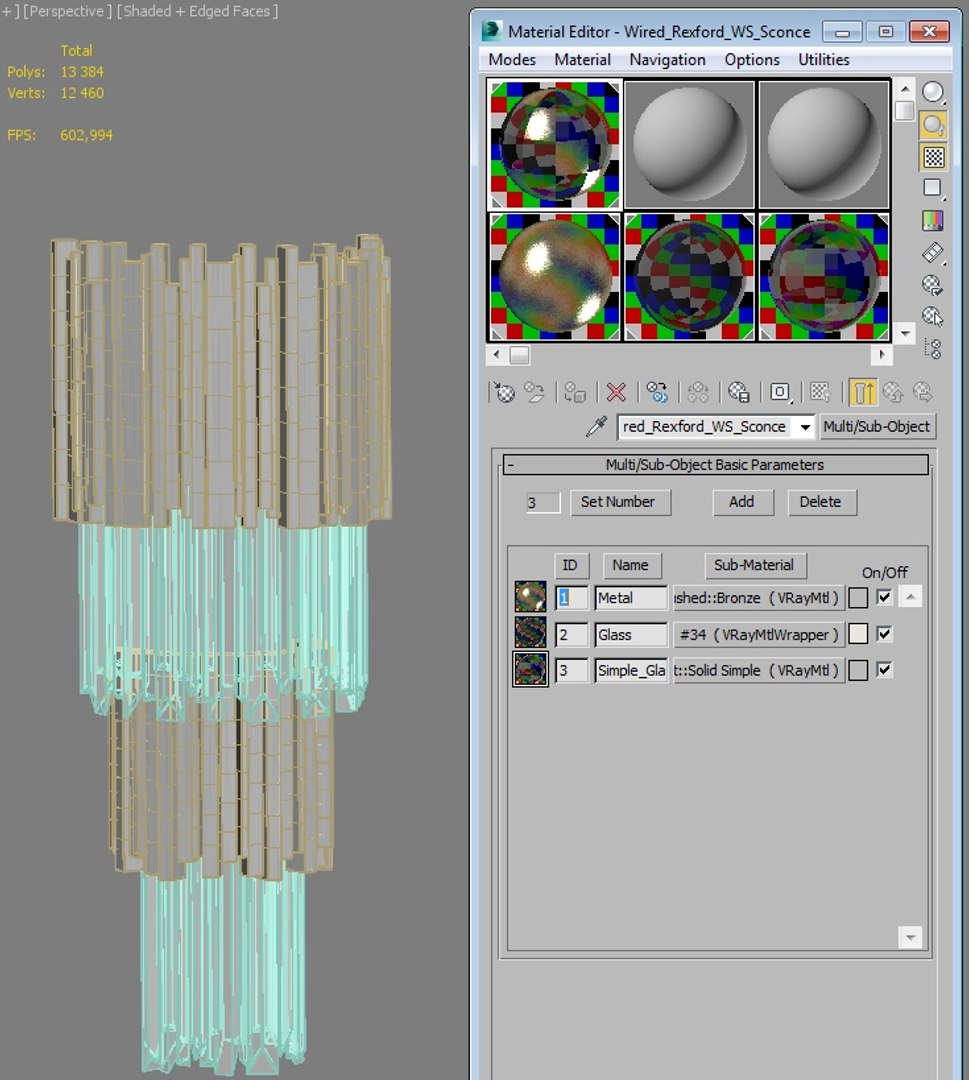Open the Navigation menu
The image size is (969, 1080).
pyautogui.click(x=667, y=60)
